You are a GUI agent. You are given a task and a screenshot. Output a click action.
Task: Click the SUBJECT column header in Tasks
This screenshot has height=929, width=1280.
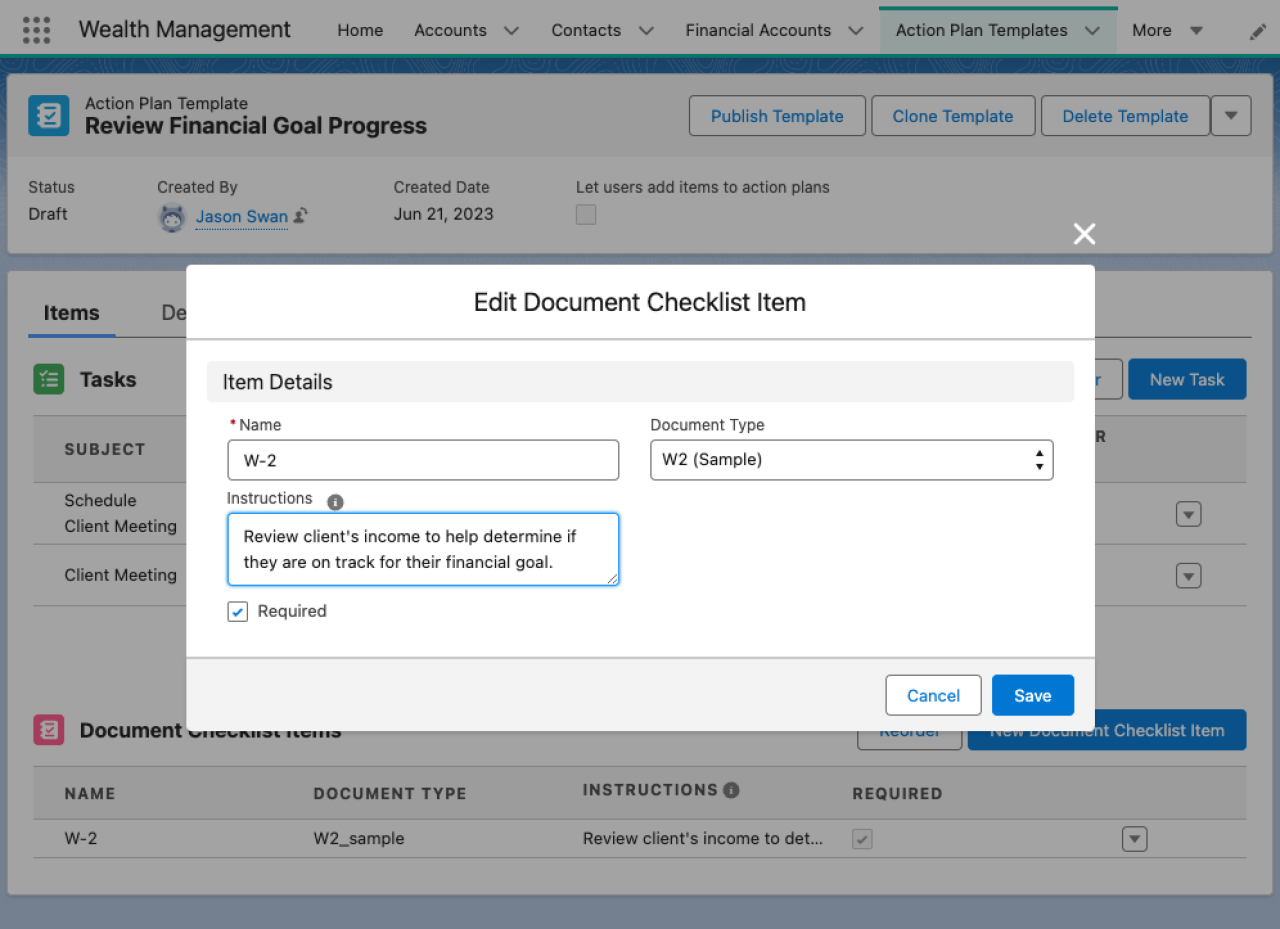click(x=105, y=450)
